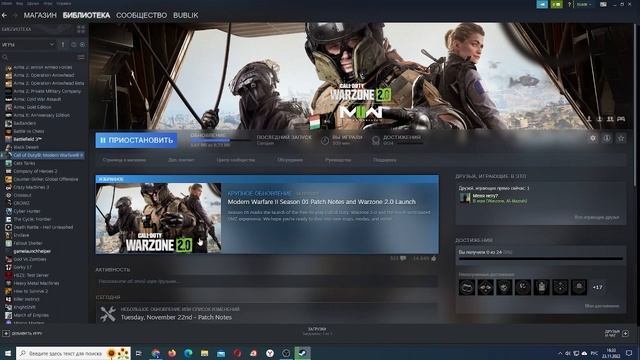This screenshot has height=360, width=640.
Task: Click the play-time clock icon
Action: click(x=325, y=140)
